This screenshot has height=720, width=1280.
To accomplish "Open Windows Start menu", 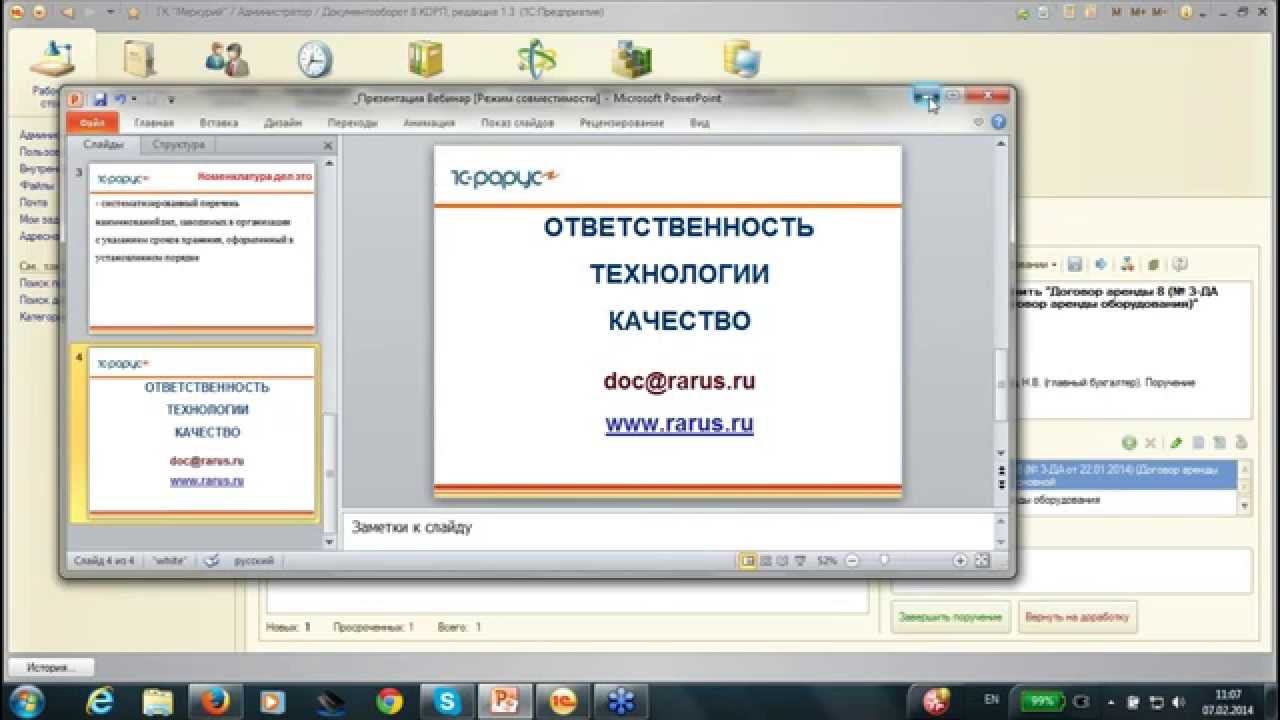I will click(x=26, y=700).
